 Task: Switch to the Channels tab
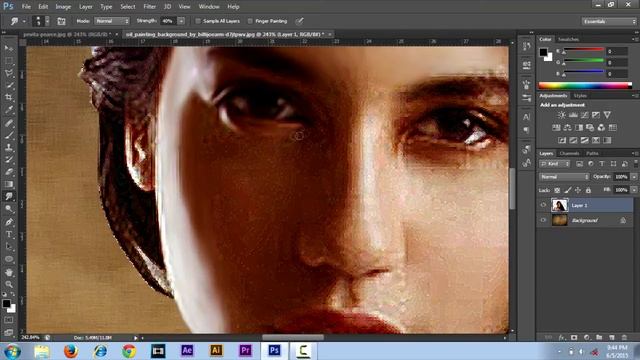pos(569,153)
